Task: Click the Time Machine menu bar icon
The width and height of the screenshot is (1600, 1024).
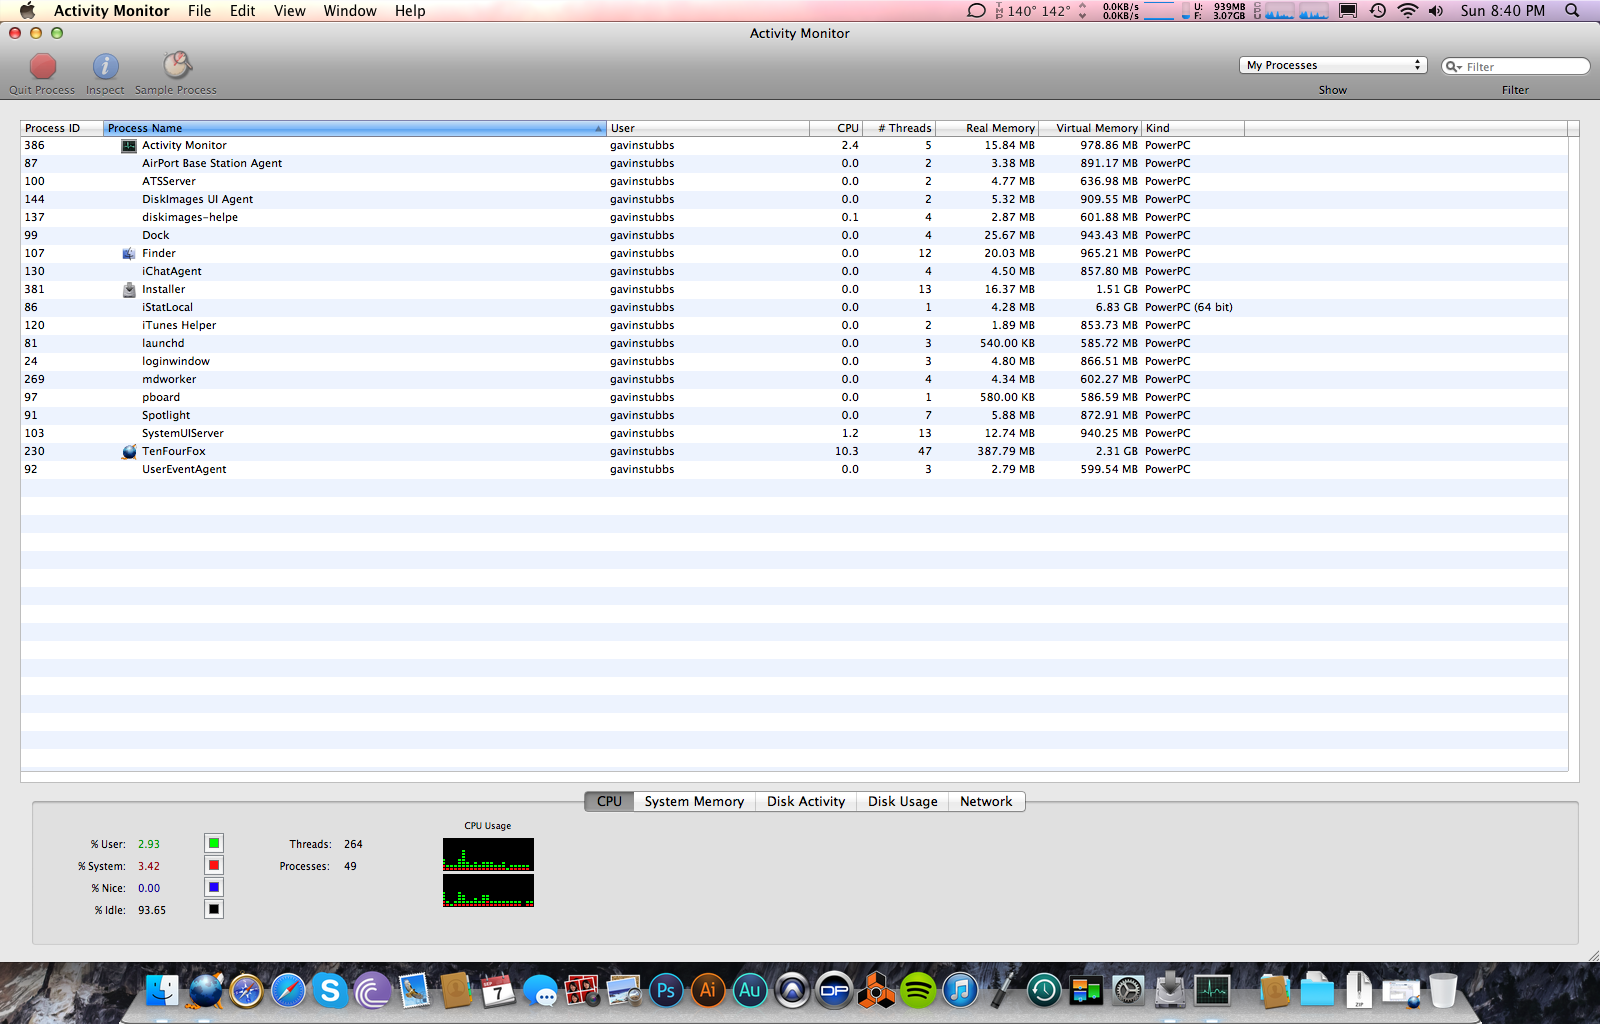Action: coord(1378,11)
